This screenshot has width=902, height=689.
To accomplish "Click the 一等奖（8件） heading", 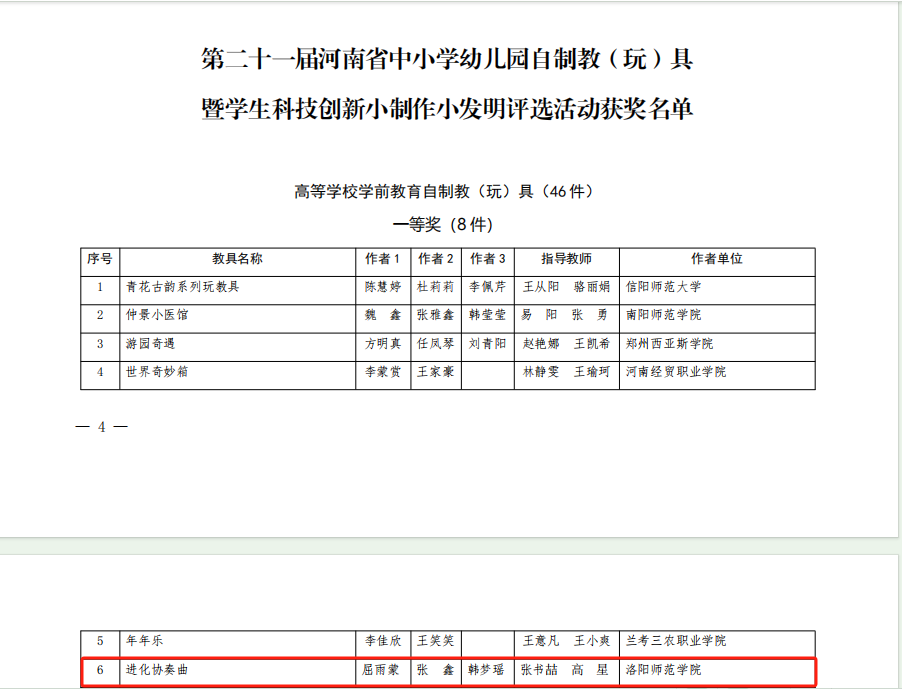I will pyautogui.click(x=443, y=224).
